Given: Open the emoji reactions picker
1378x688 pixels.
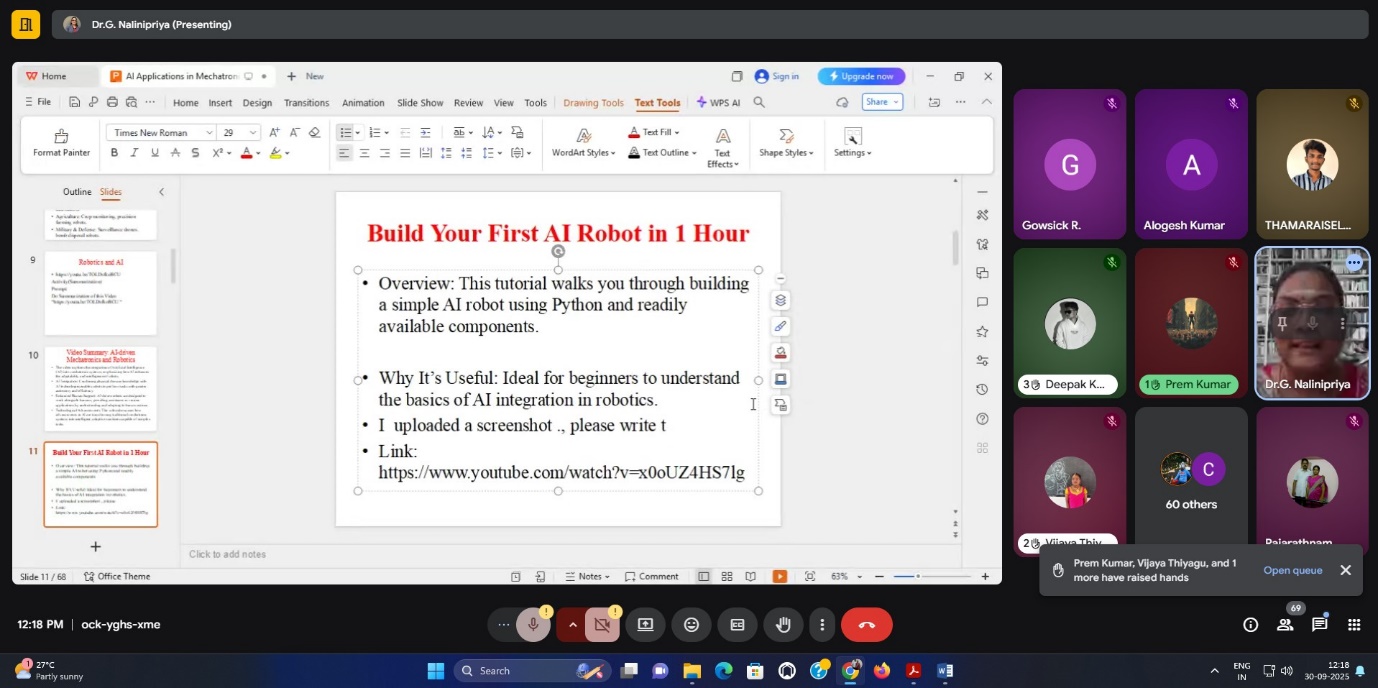Looking at the screenshot, I should (691, 625).
